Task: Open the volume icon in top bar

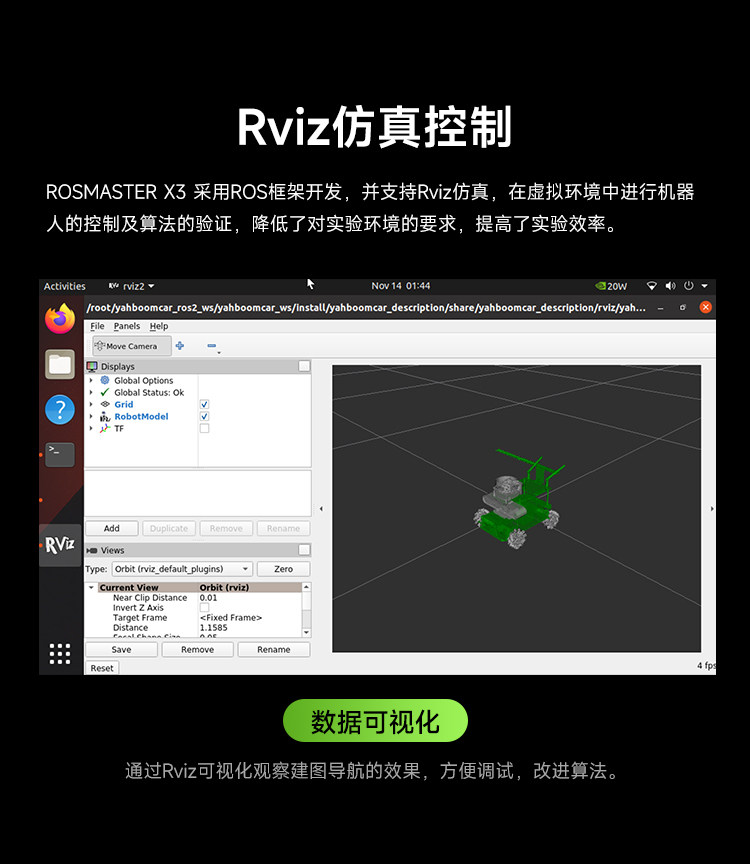Action: point(670,286)
